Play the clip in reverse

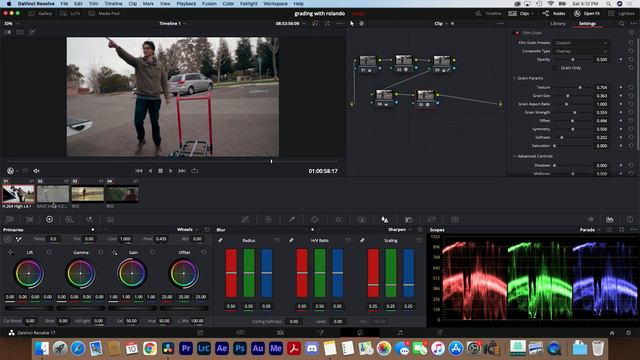tap(150, 171)
